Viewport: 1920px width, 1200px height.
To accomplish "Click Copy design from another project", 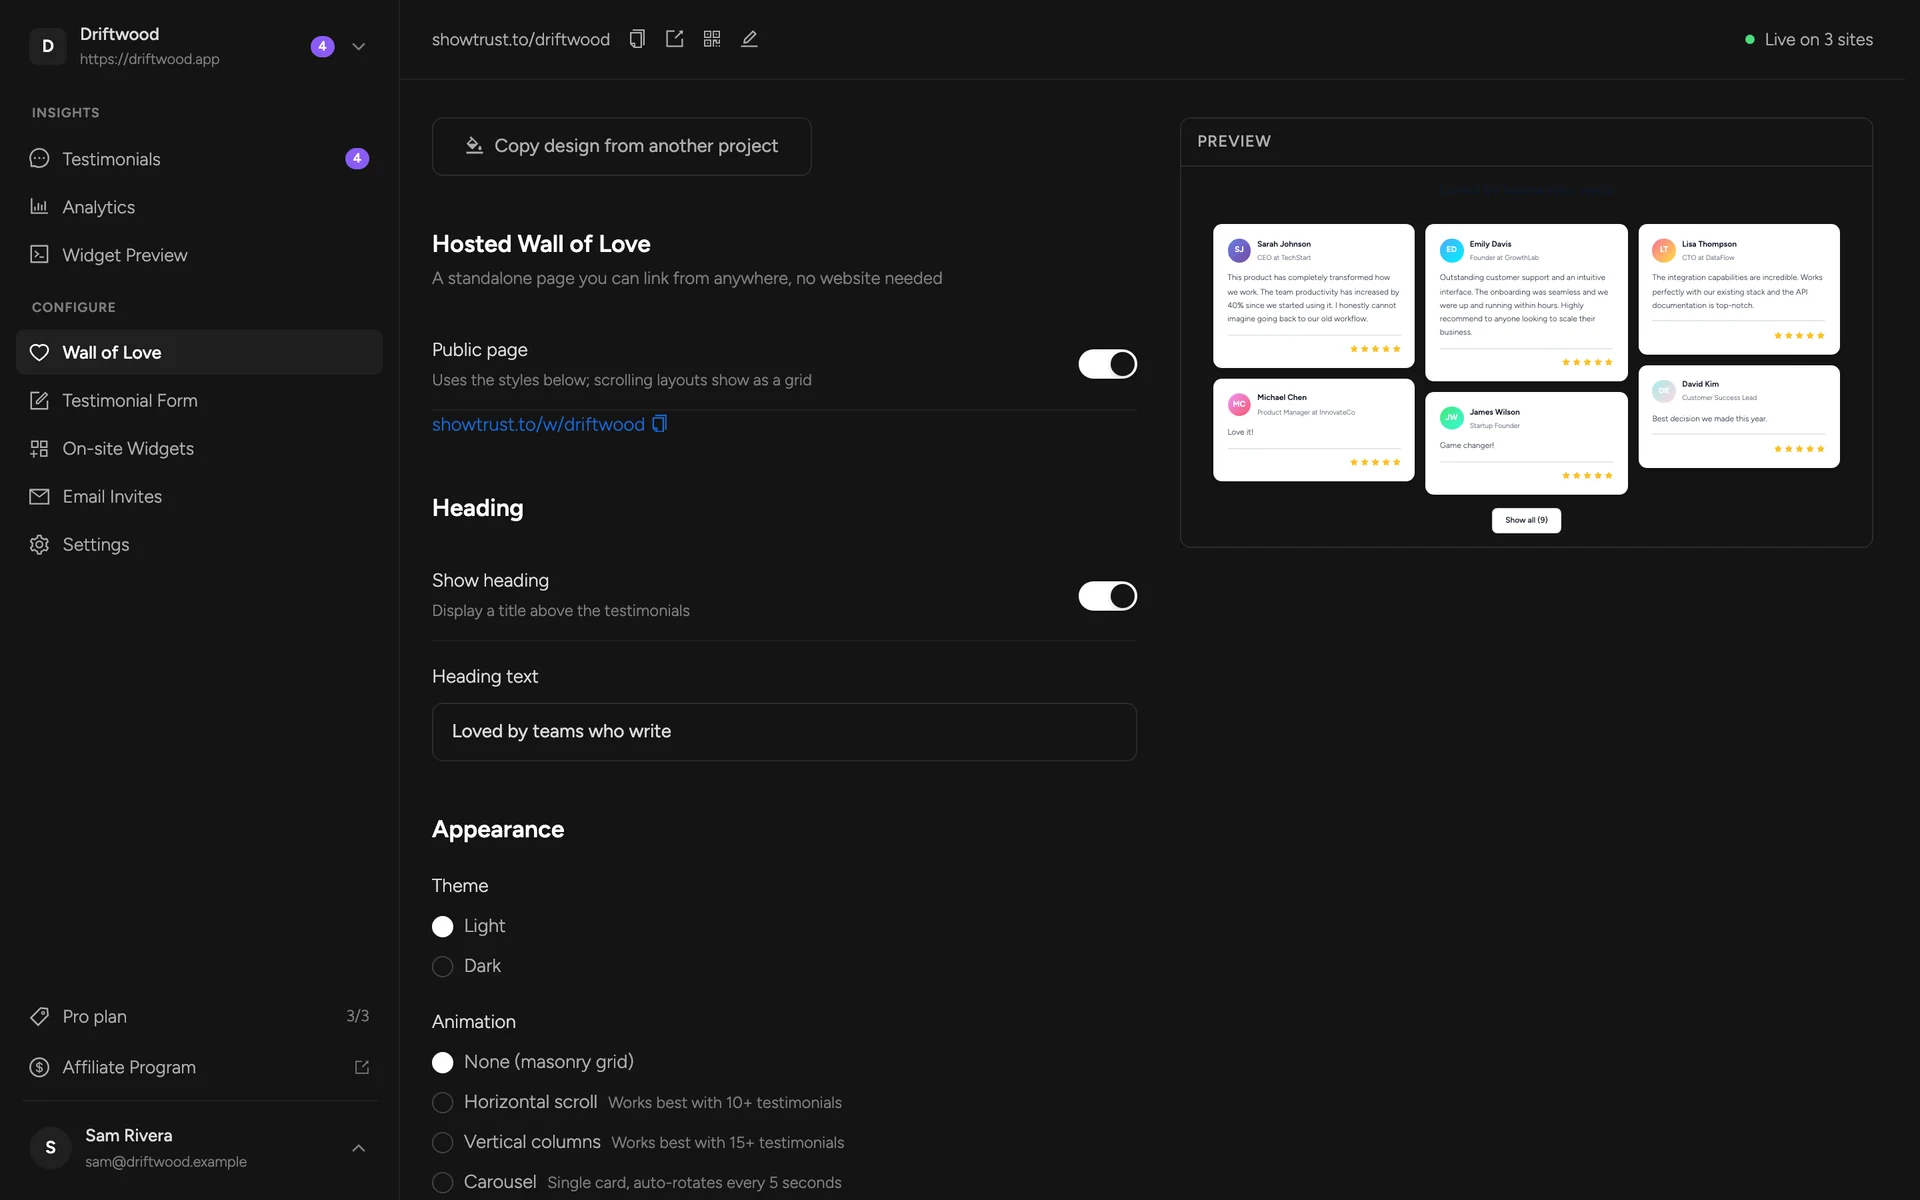I will point(621,146).
